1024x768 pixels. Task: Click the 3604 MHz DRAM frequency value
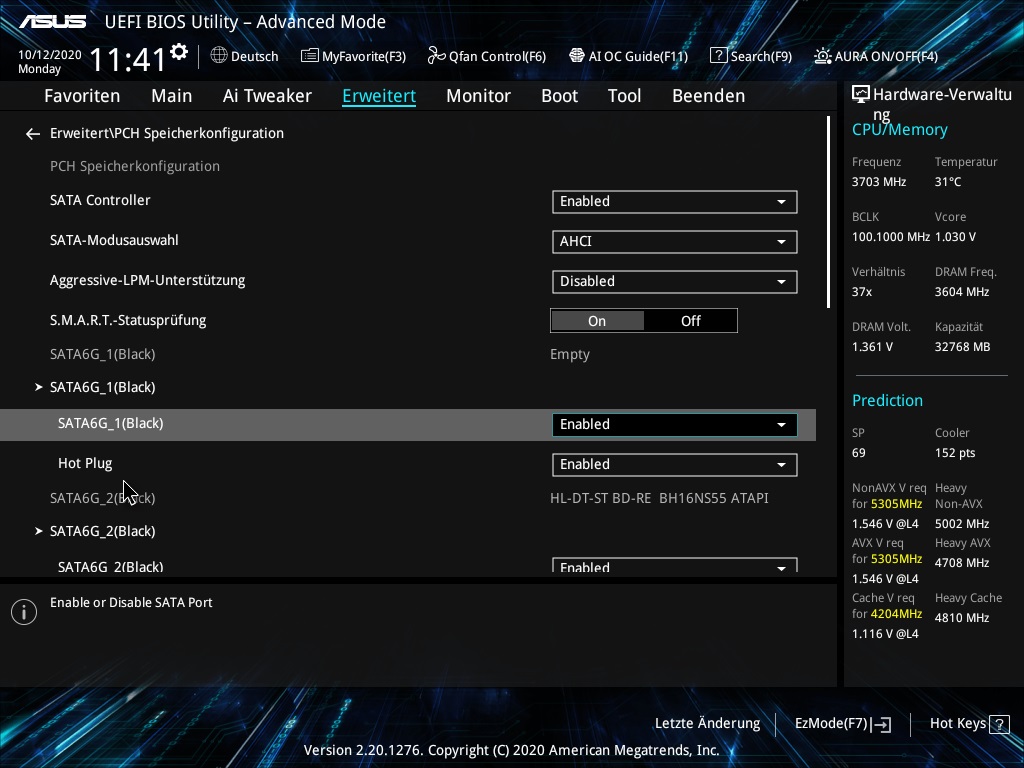(x=961, y=292)
